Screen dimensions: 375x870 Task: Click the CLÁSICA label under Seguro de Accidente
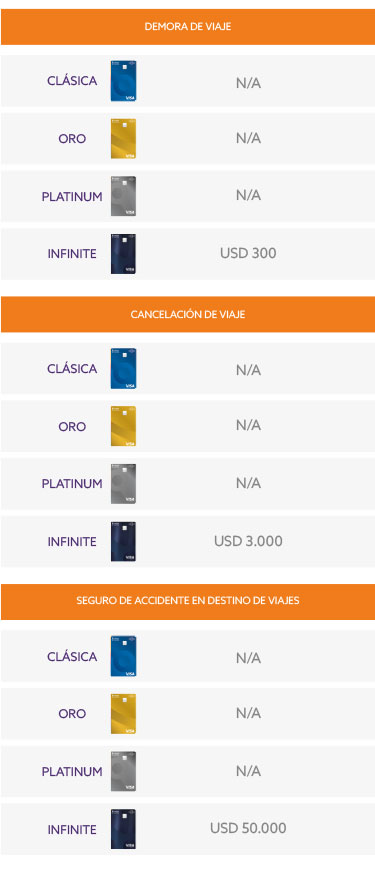click(x=72, y=656)
